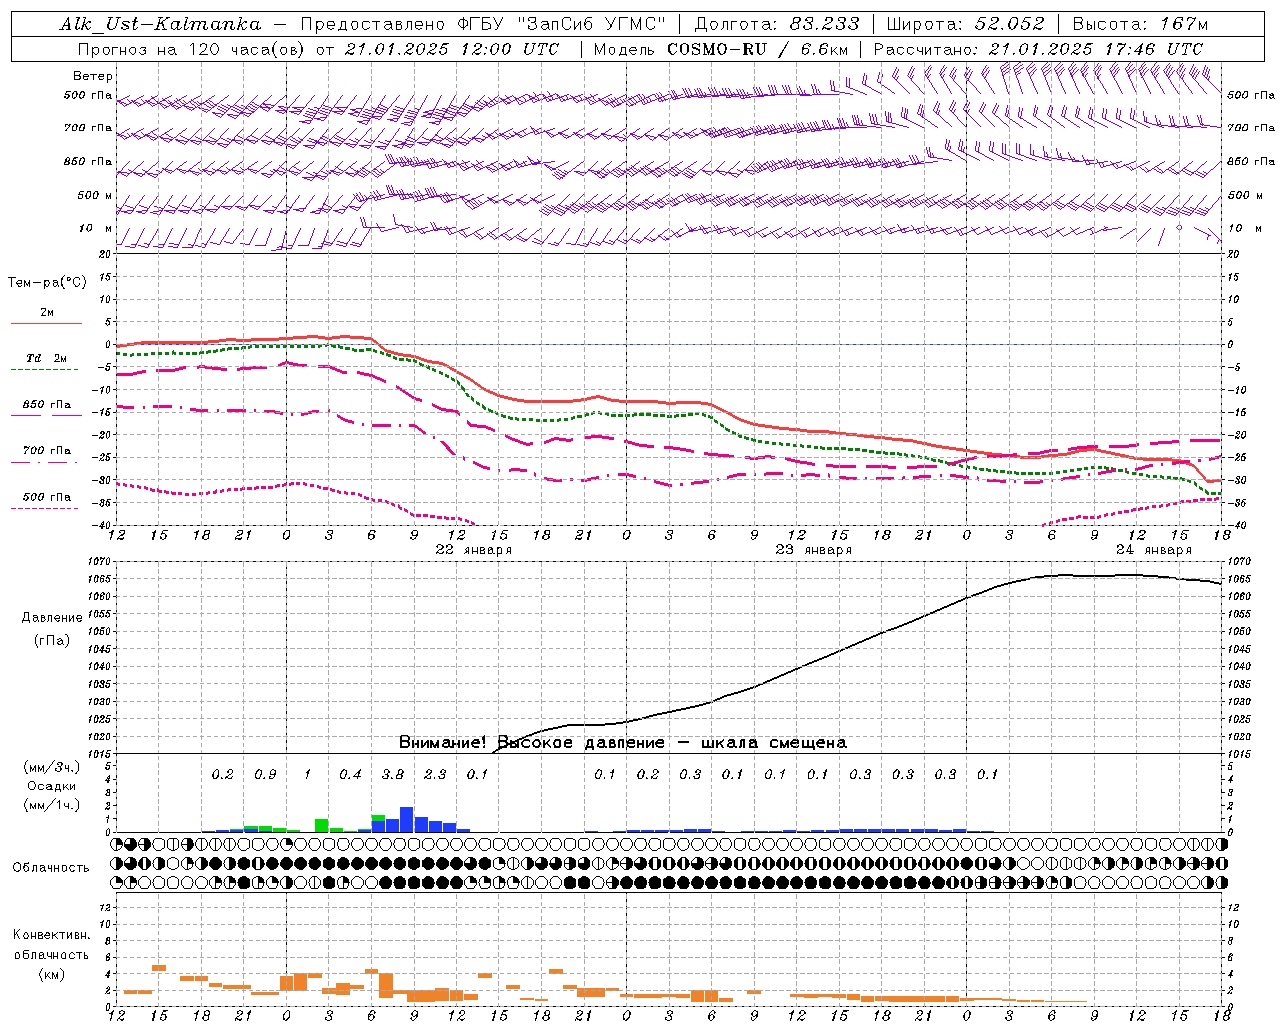Click the 0.4 three-hour precipitation value
The width and height of the screenshot is (1280, 1024).
pyautogui.click(x=350, y=774)
